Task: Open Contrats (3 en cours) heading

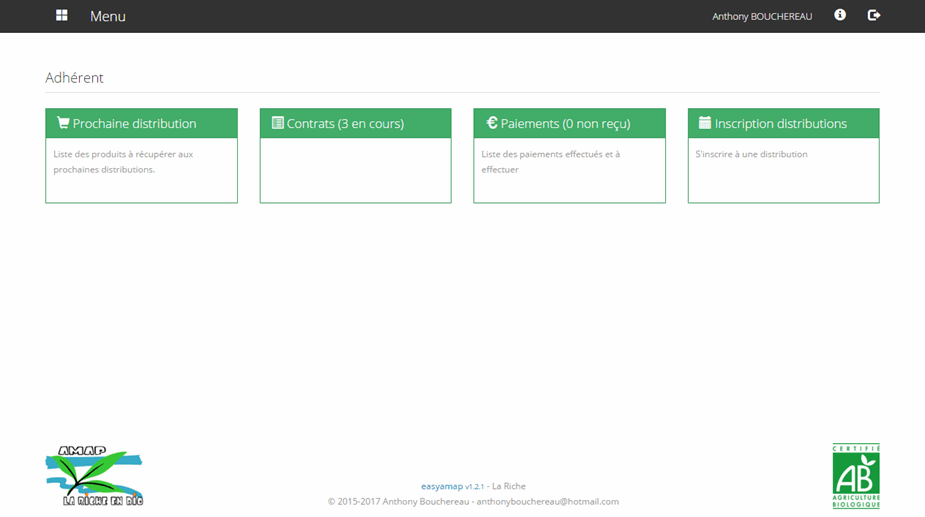Action: pos(345,124)
